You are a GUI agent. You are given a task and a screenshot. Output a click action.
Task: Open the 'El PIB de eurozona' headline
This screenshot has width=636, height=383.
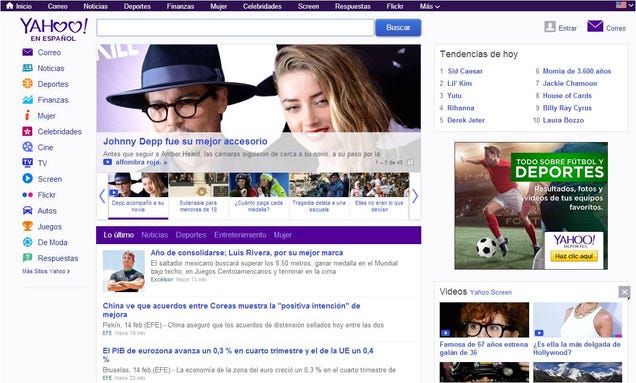coord(238,355)
